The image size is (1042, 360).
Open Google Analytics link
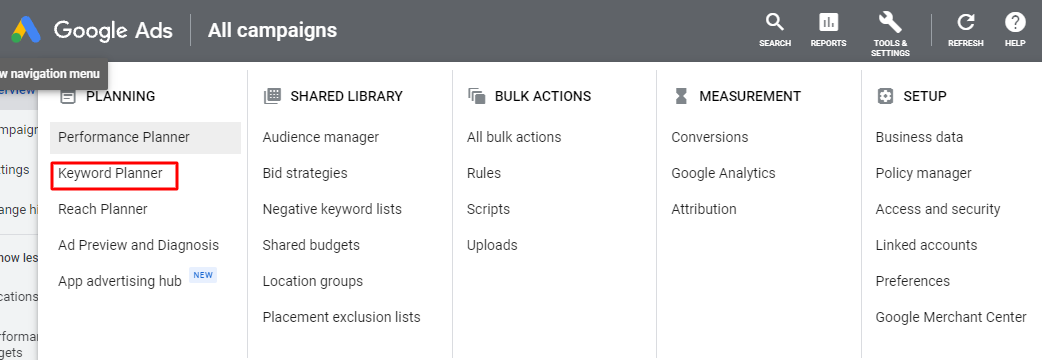(x=724, y=173)
